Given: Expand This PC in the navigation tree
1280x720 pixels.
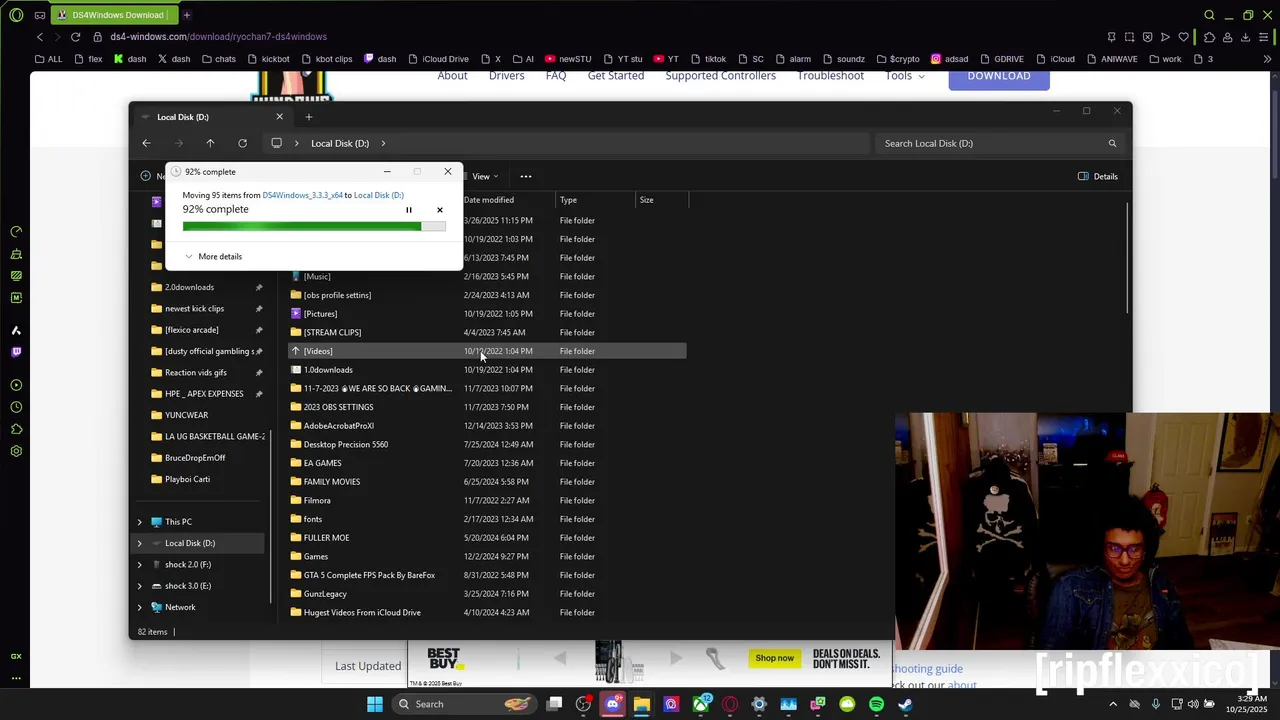Looking at the screenshot, I should click(x=139, y=522).
